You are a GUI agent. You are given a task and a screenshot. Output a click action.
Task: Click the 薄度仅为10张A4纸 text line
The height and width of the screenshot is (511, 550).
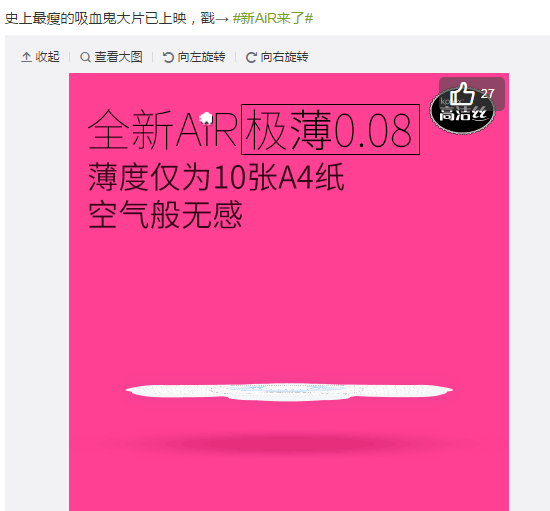pos(216,177)
